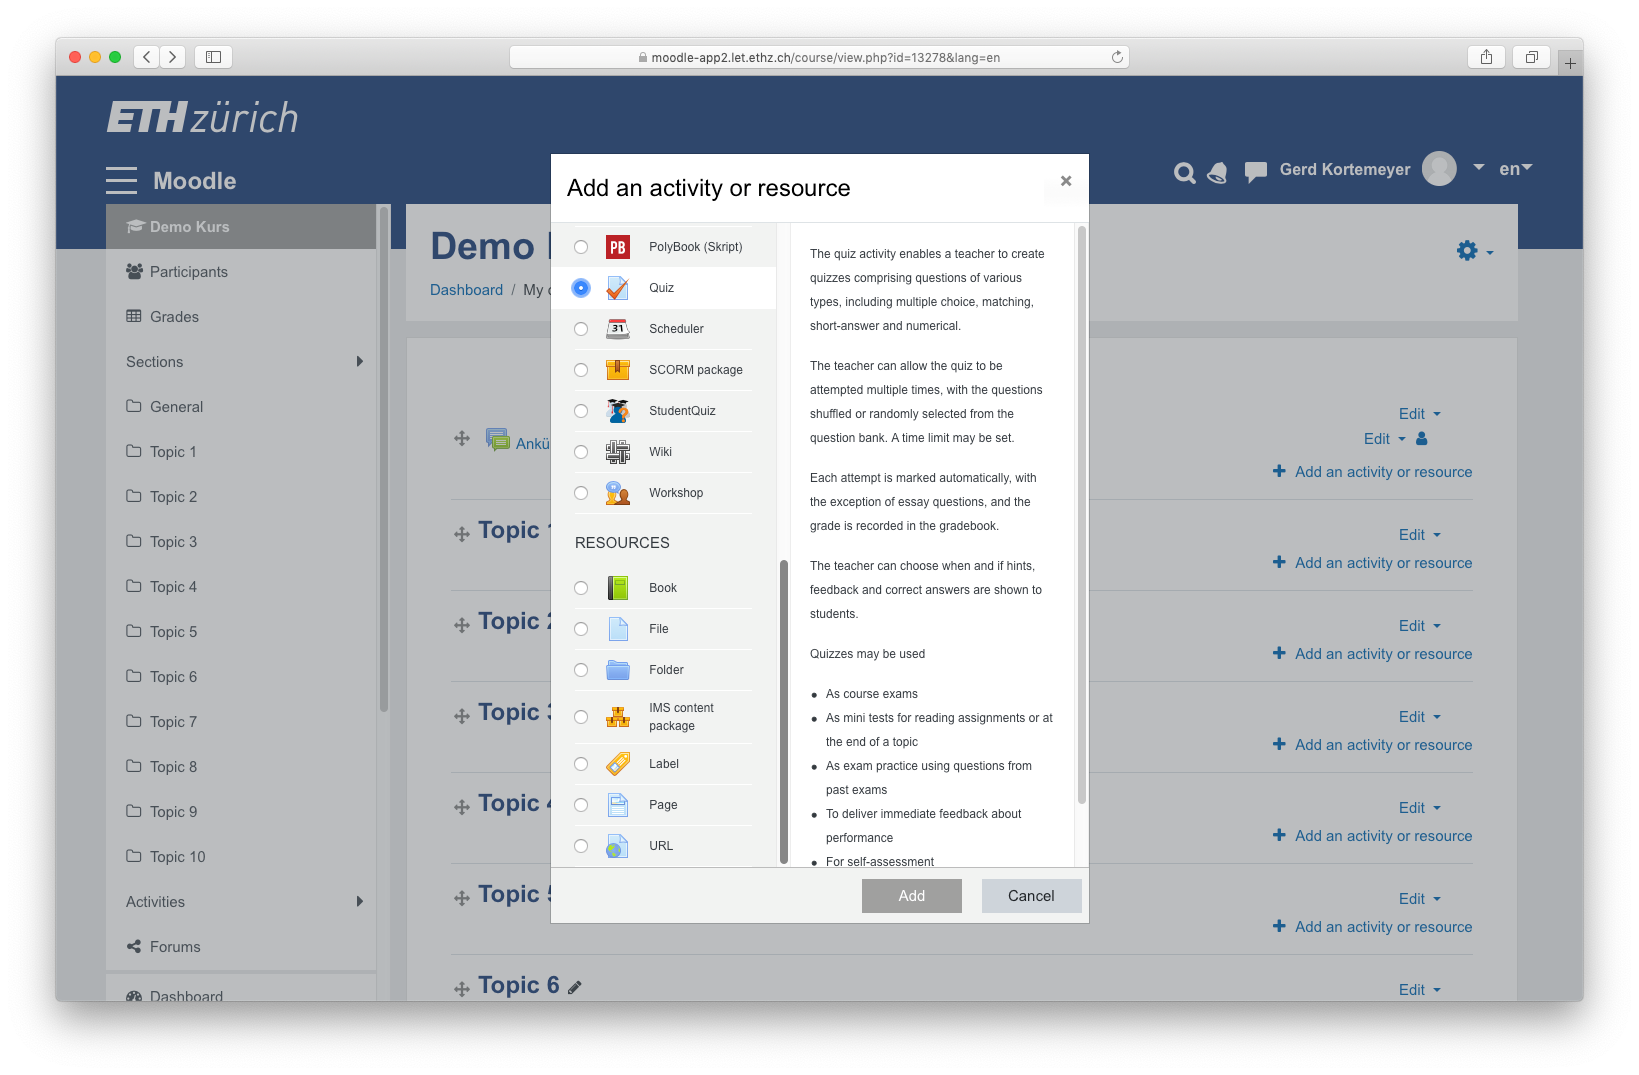1639x1075 pixels.
Task: Click the pencil edit icon after Topic 6
Action: (x=575, y=987)
